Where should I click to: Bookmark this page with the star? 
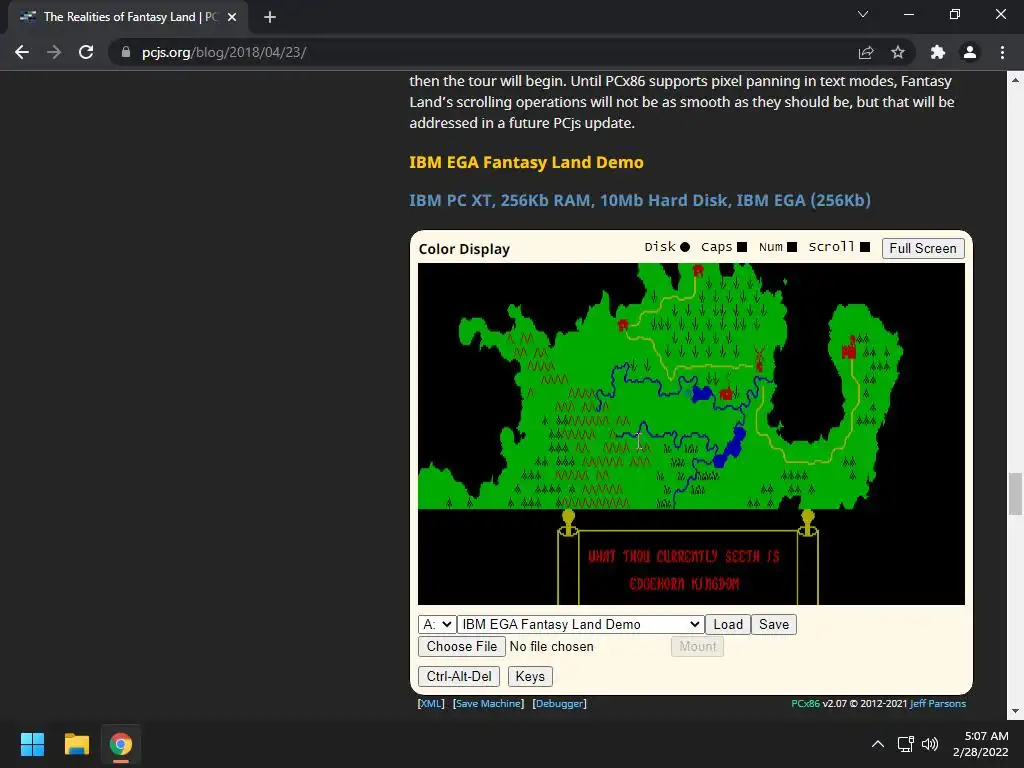(898, 52)
